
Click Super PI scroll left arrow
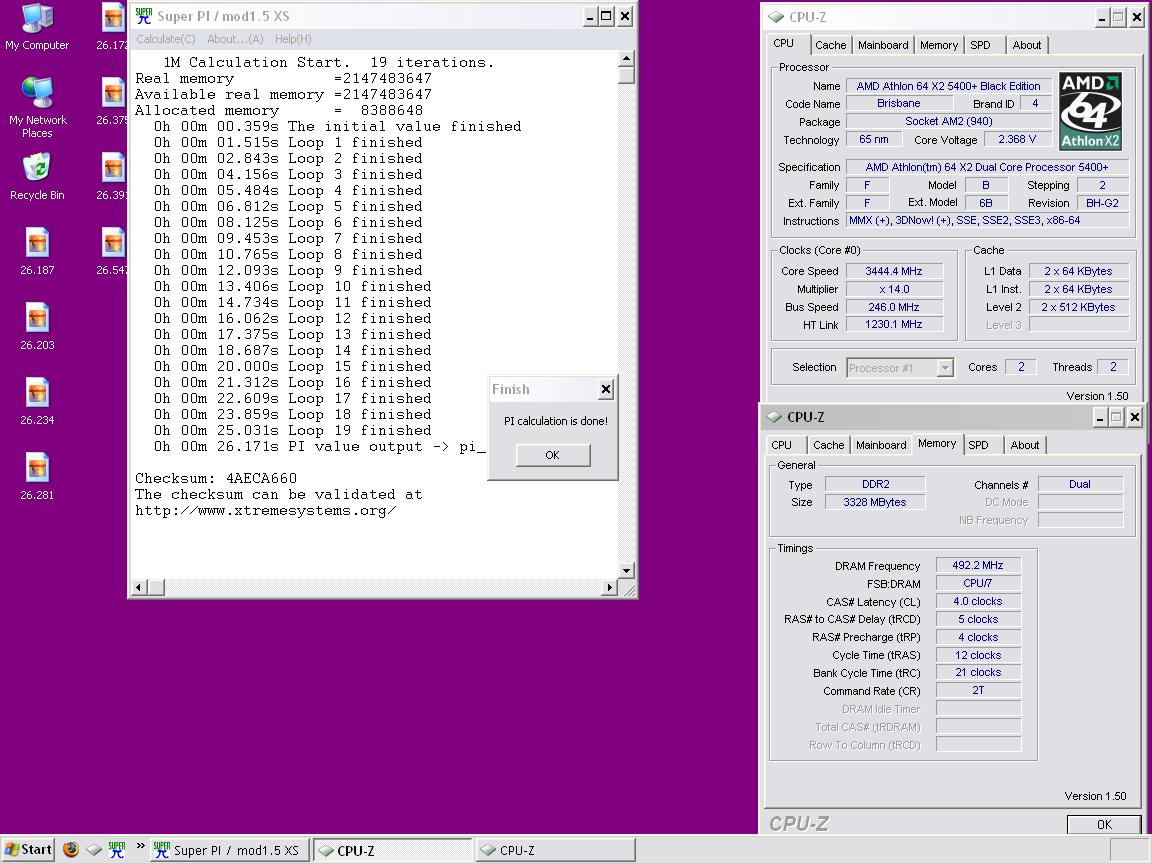tap(139, 587)
